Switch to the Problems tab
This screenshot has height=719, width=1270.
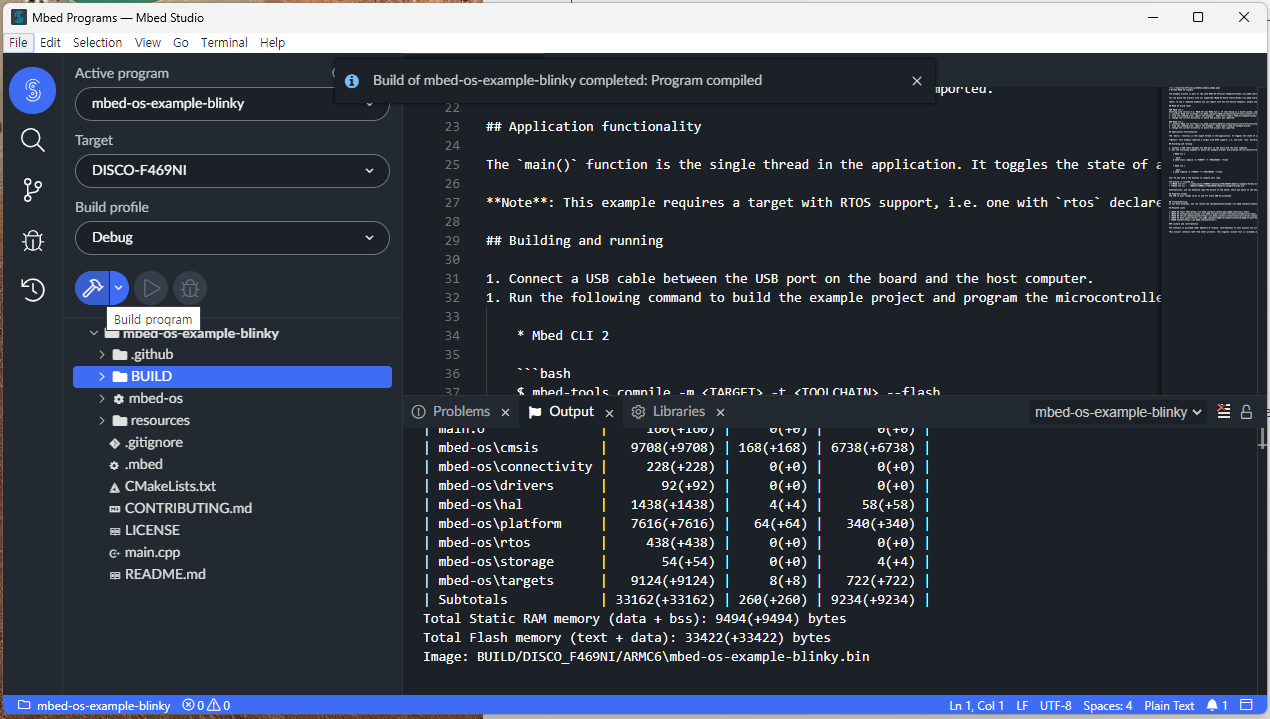click(x=460, y=412)
